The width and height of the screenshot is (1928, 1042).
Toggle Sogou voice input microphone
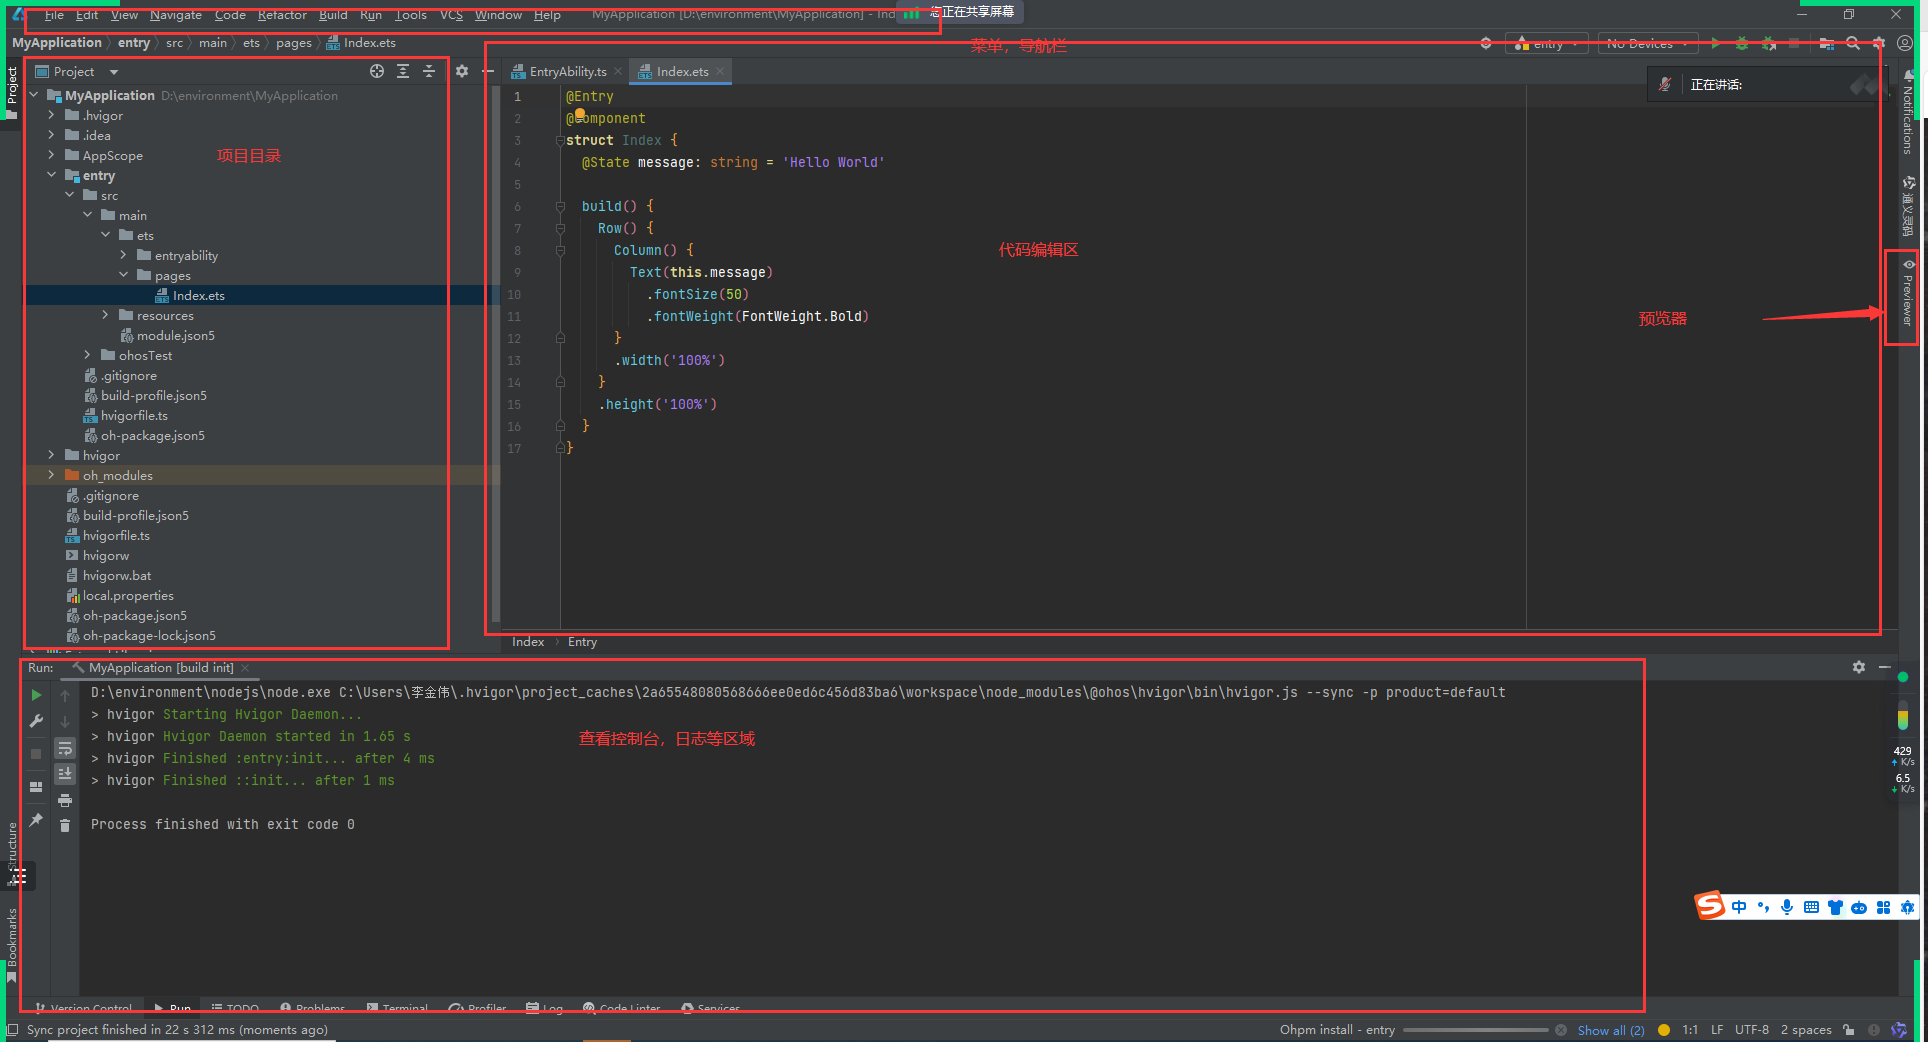click(x=1787, y=907)
